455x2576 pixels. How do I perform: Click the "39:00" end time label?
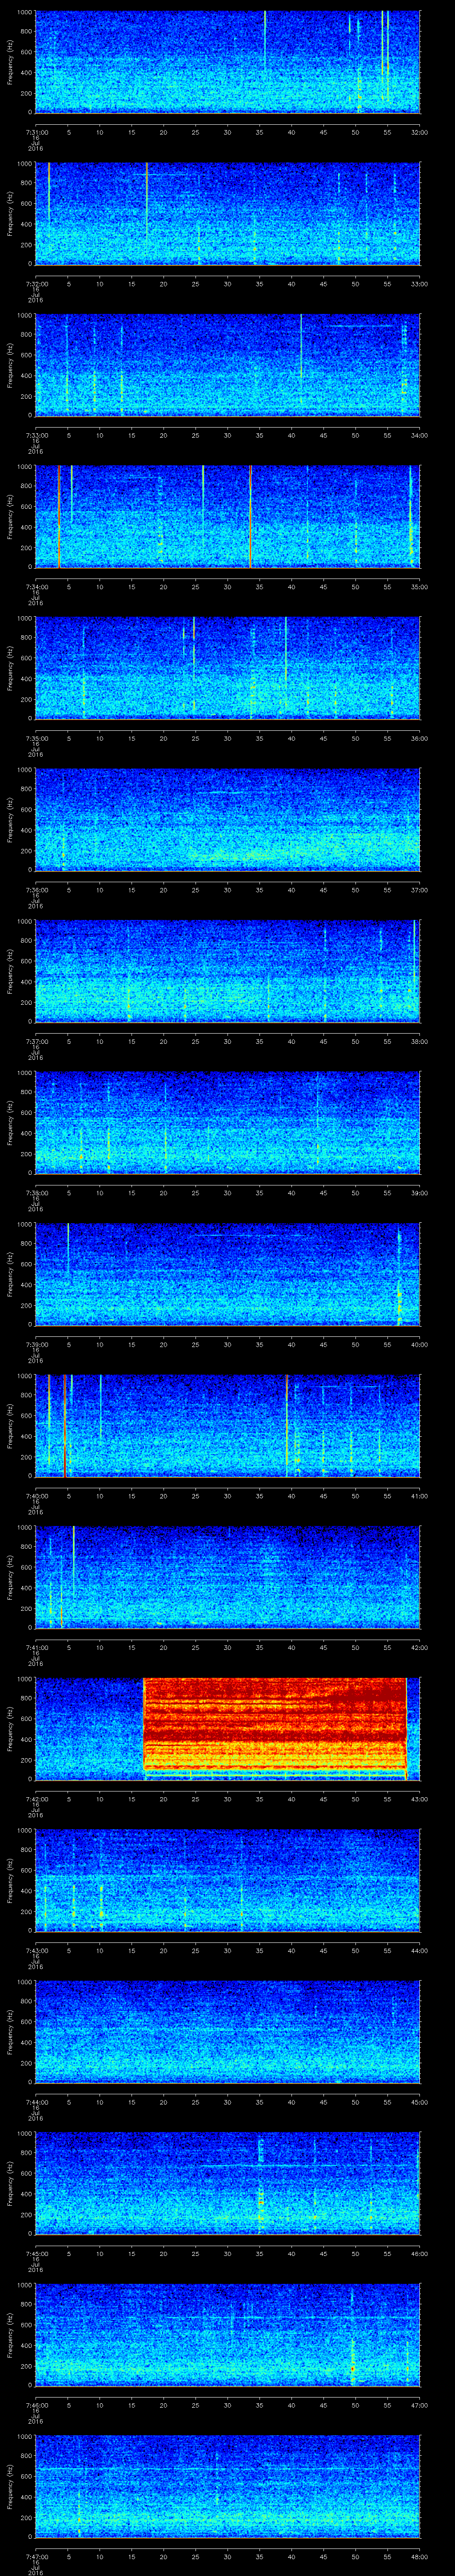coord(420,1193)
